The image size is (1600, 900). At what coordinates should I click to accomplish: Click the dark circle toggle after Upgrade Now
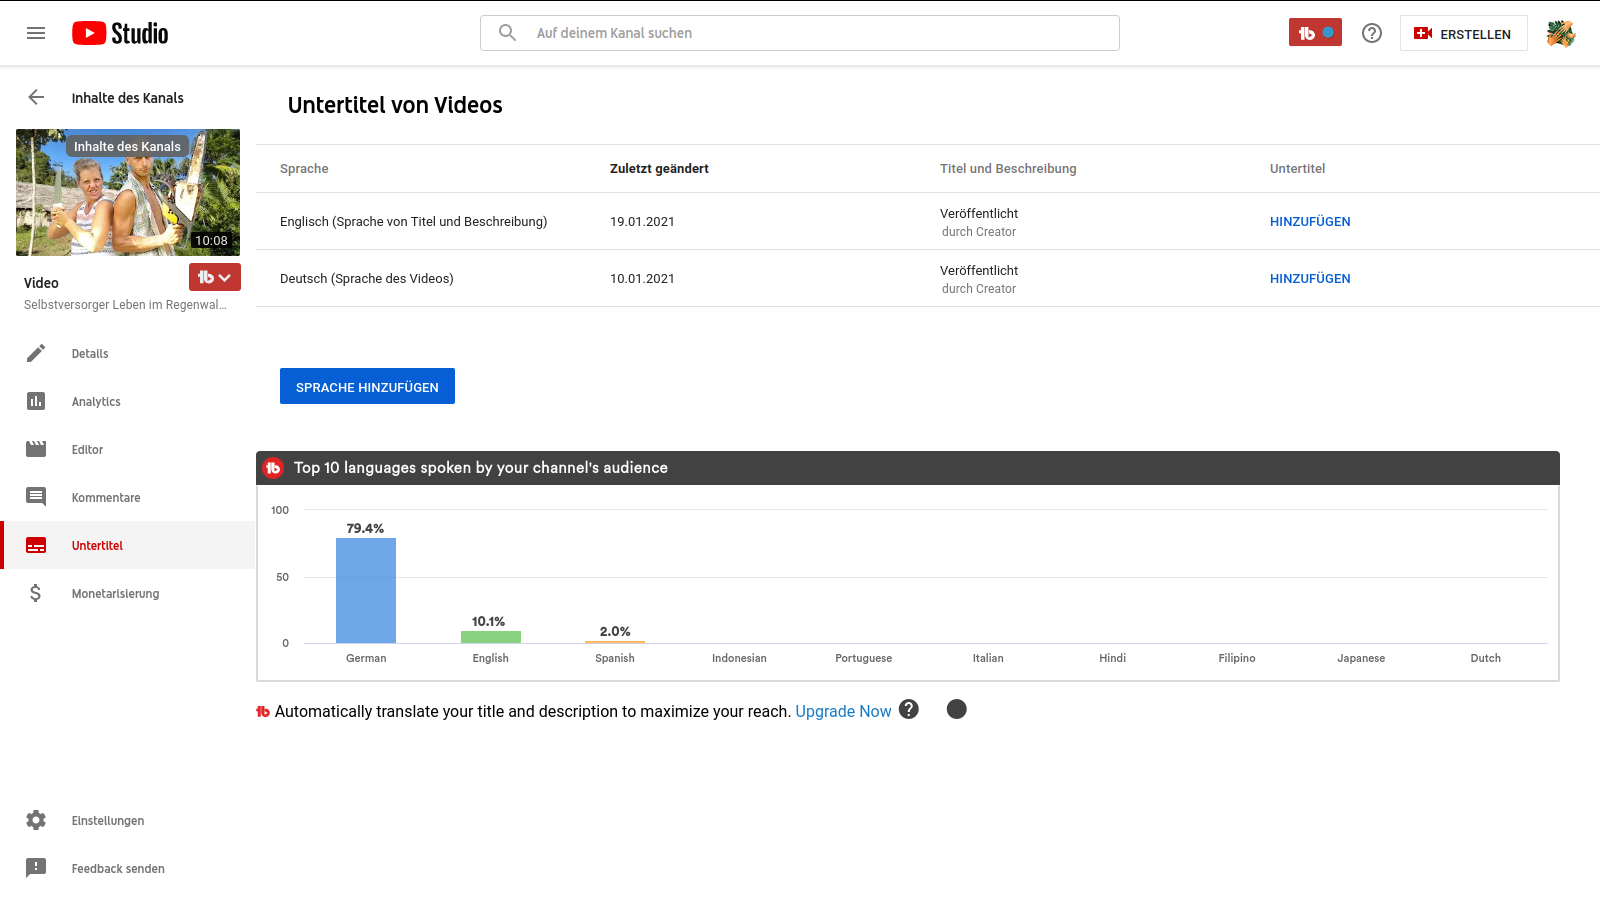pos(956,709)
